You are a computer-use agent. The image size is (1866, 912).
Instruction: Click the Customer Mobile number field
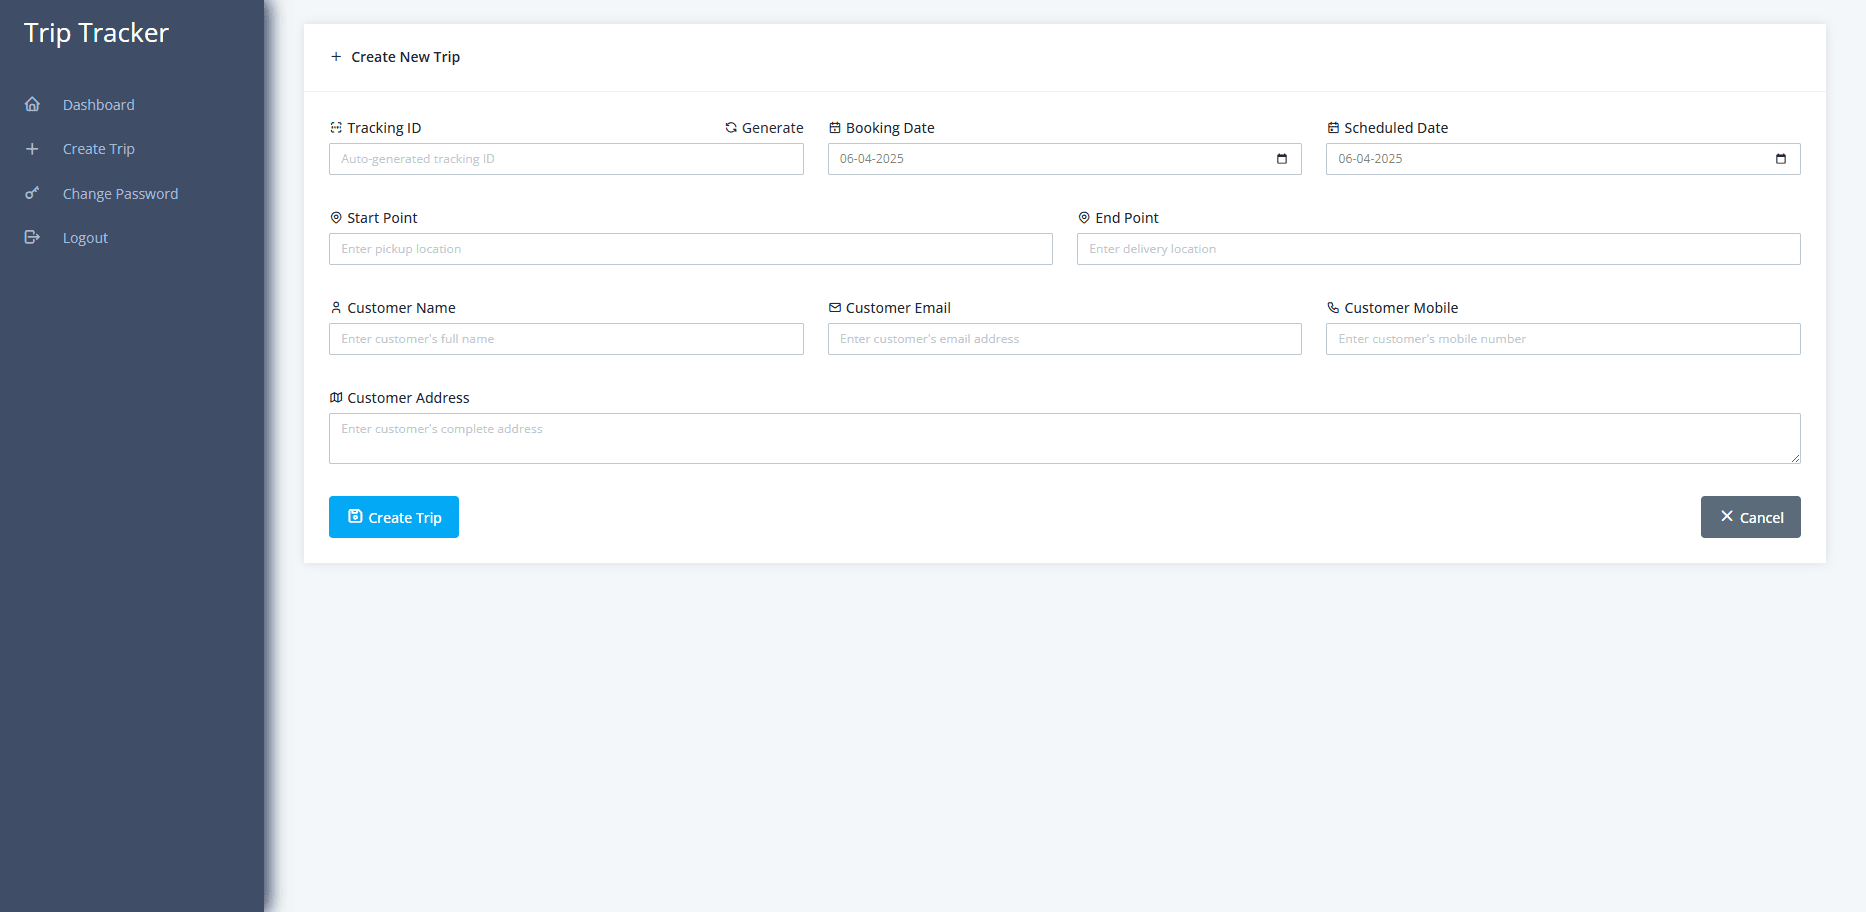coord(1562,339)
